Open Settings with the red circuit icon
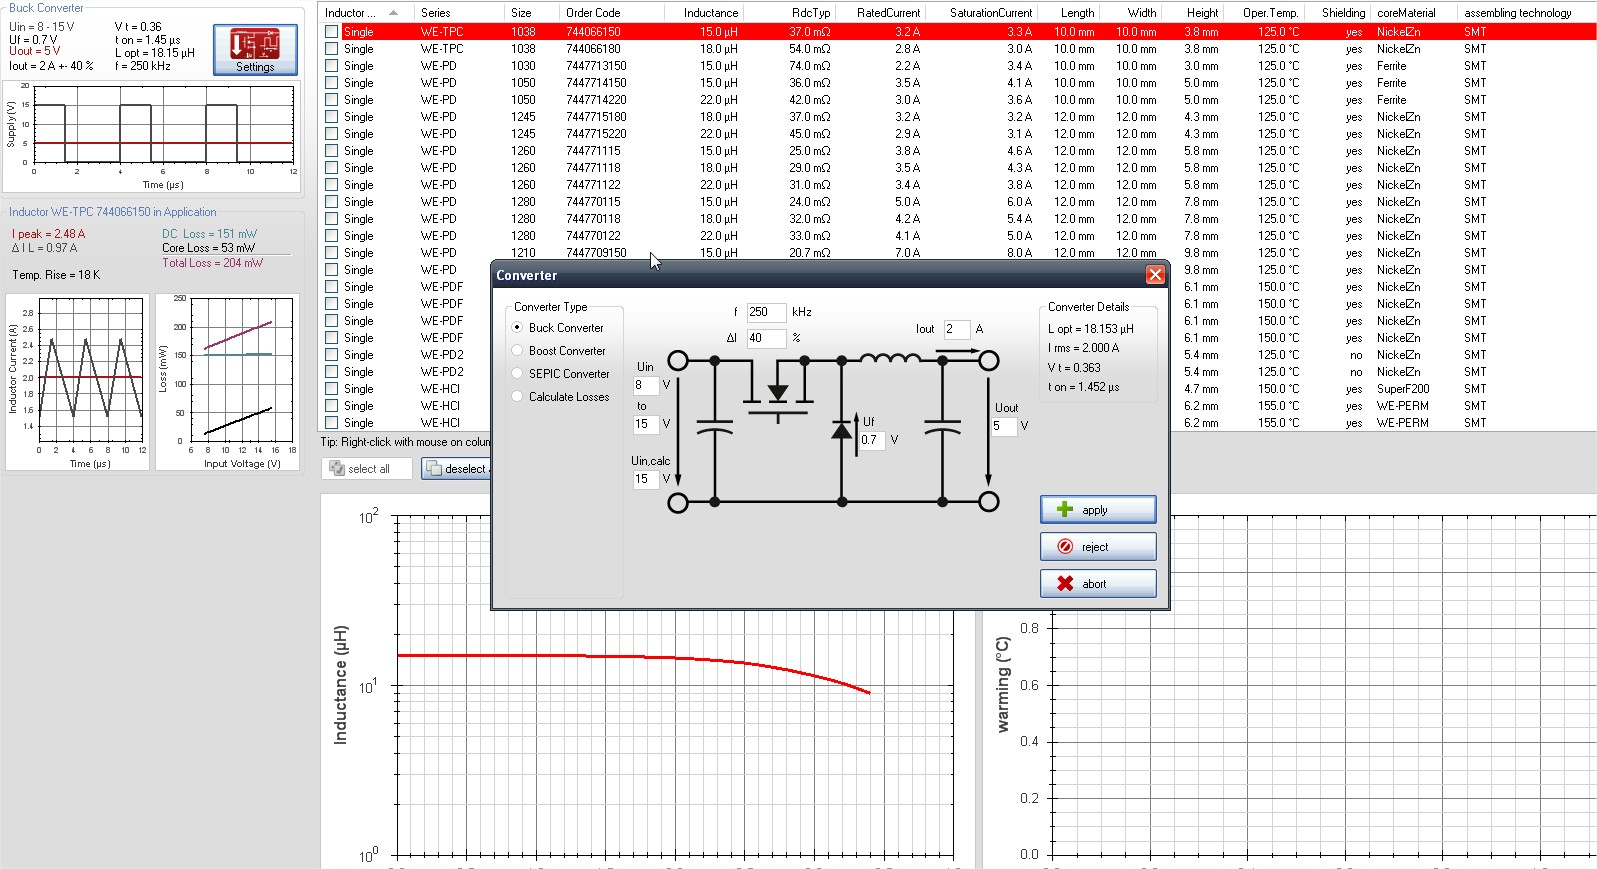 pyautogui.click(x=255, y=50)
